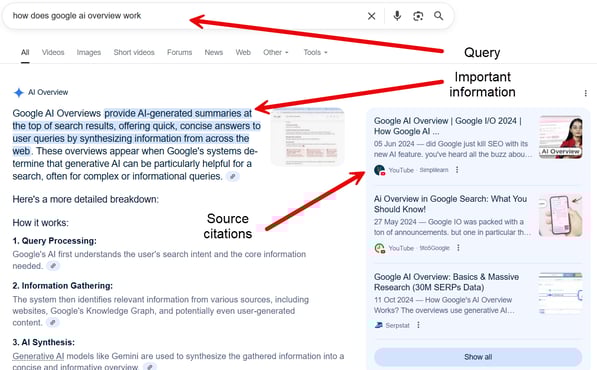This screenshot has width=597, height=370.
Task: Start voice search with the microphone icon
Action: point(397,16)
